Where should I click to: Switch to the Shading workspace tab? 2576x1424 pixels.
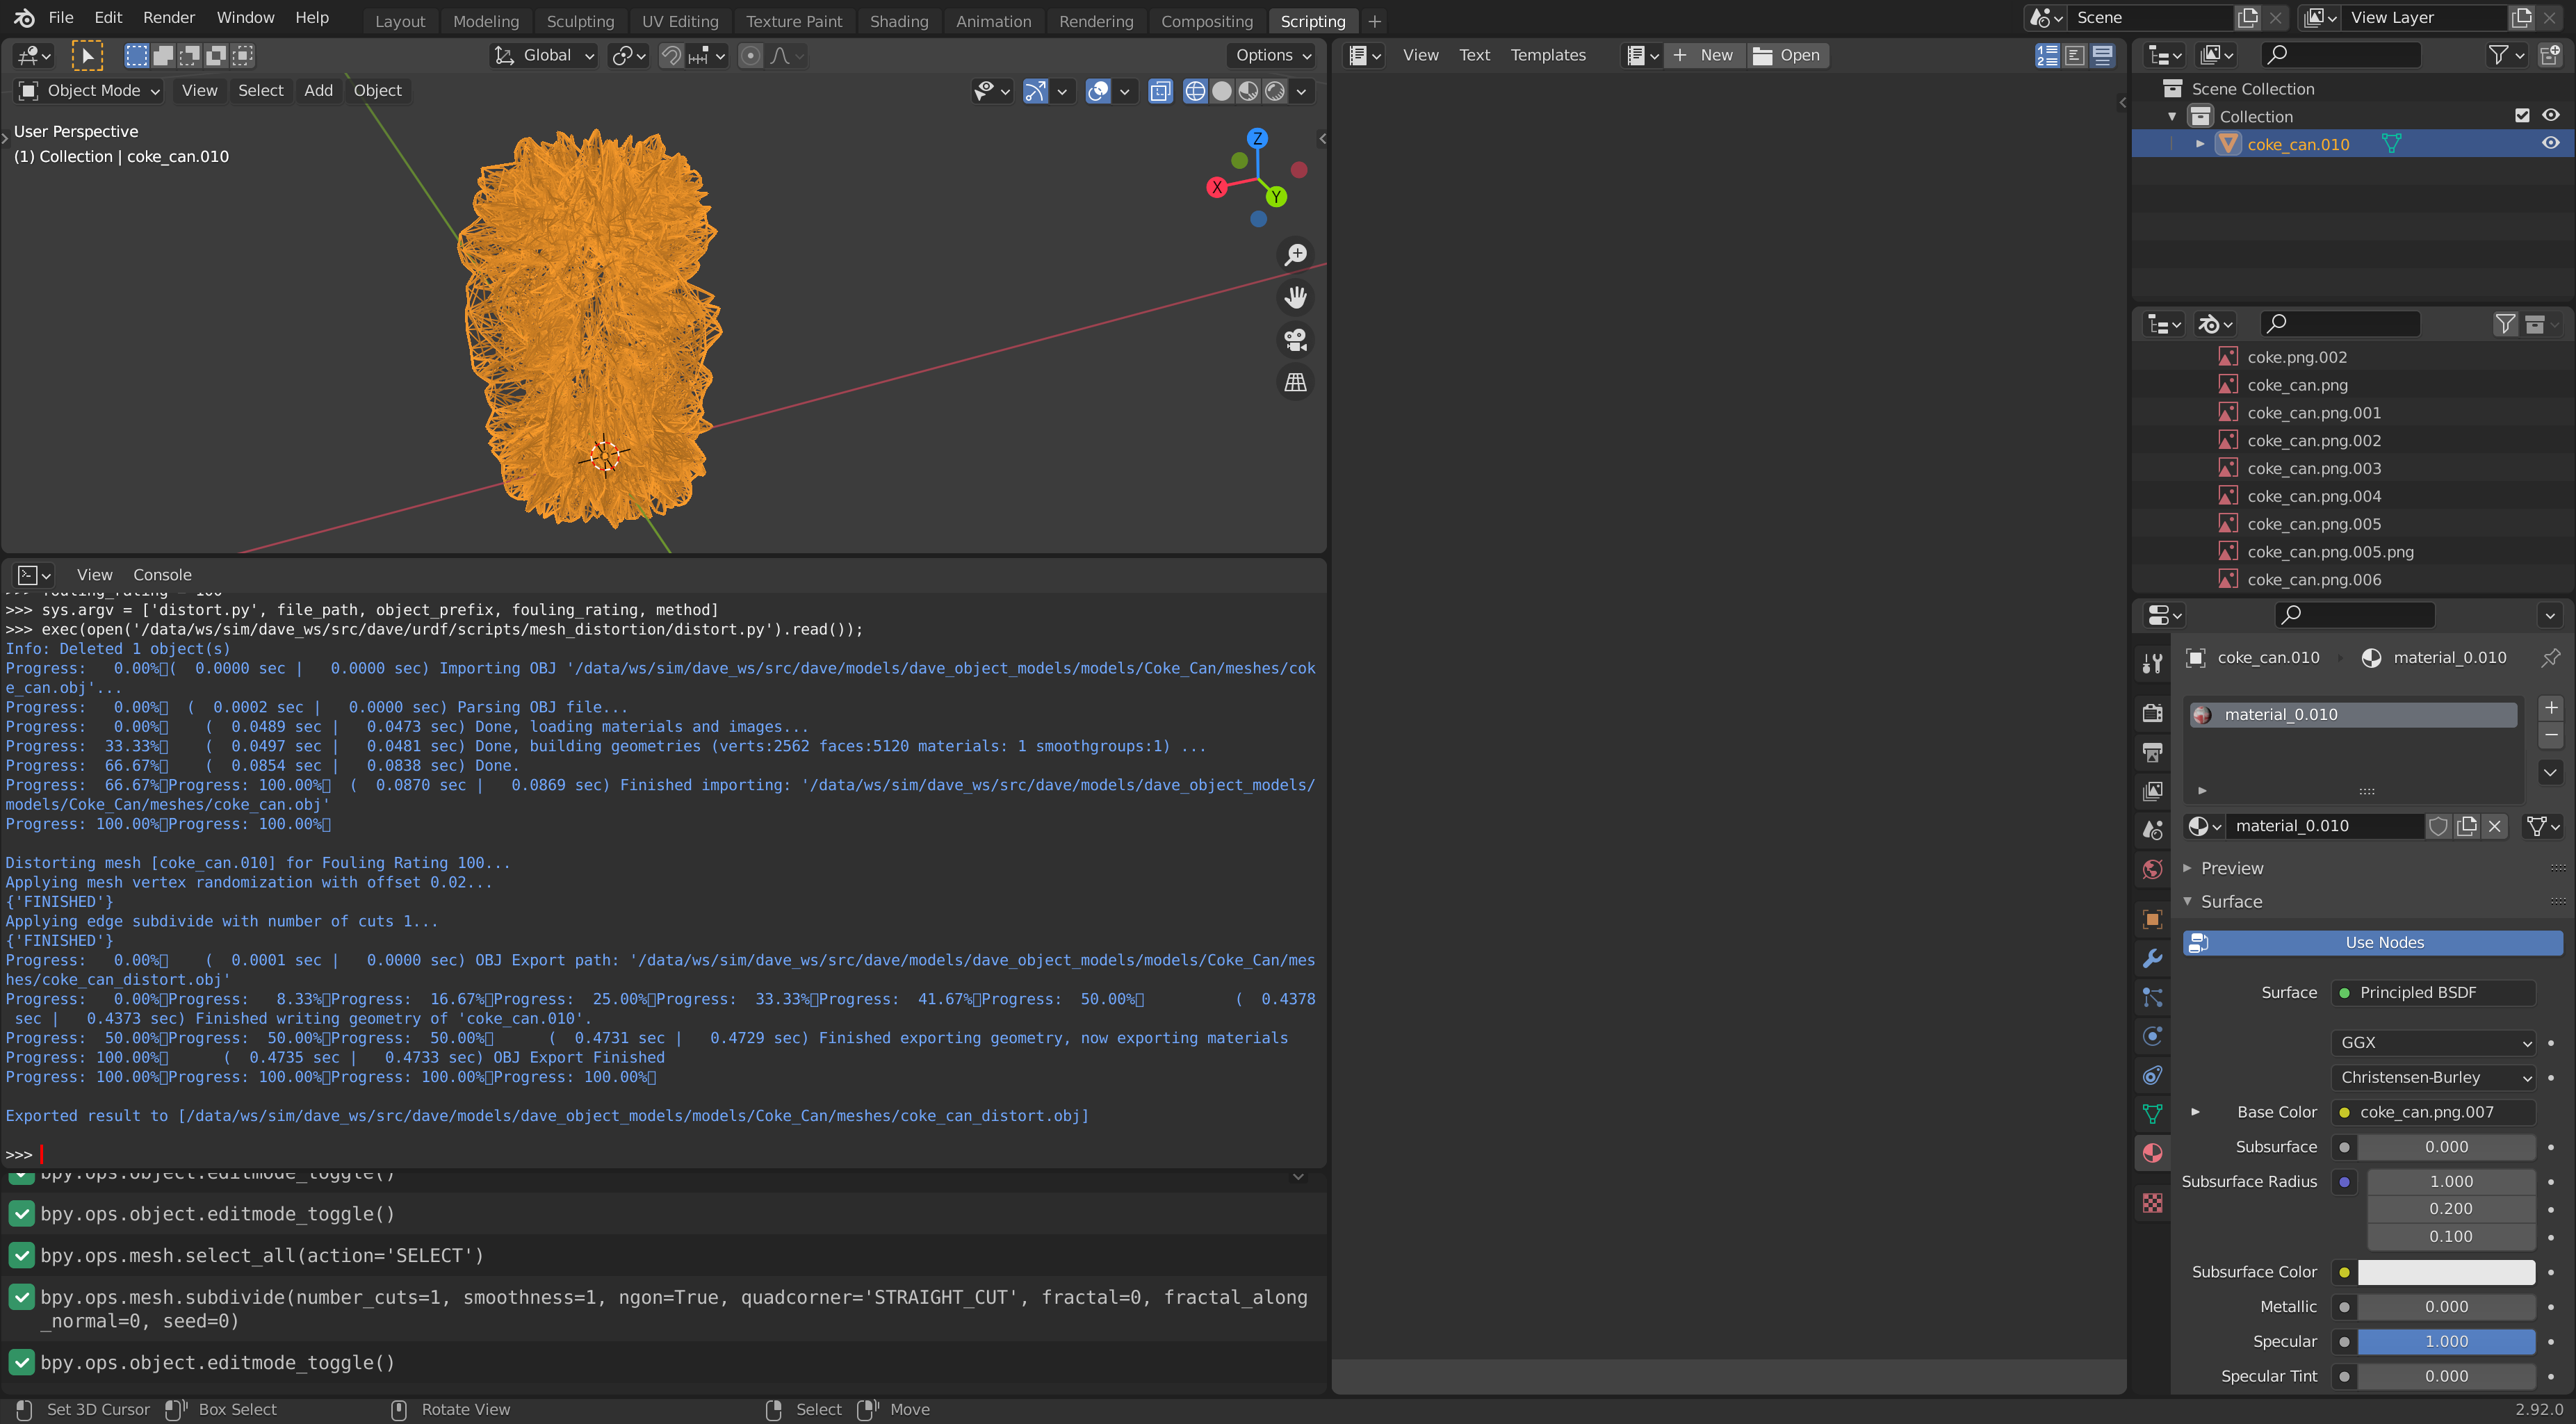[898, 21]
